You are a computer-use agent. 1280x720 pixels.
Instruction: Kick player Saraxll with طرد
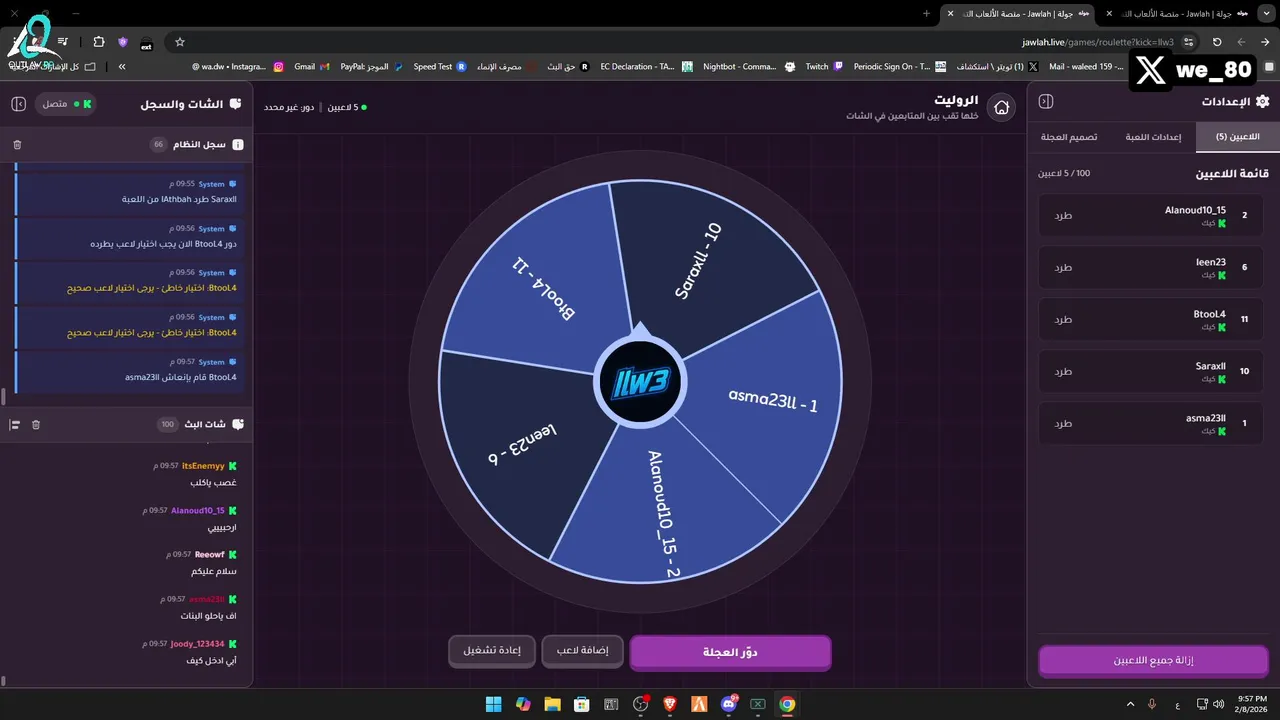pos(1063,371)
